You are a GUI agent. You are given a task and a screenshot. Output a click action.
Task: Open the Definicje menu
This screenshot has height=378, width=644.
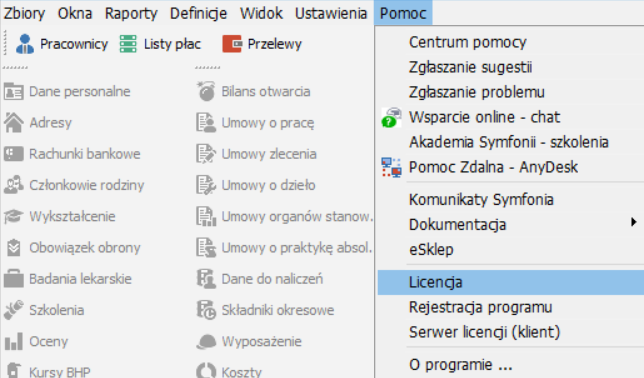click(x=198, y=13)
